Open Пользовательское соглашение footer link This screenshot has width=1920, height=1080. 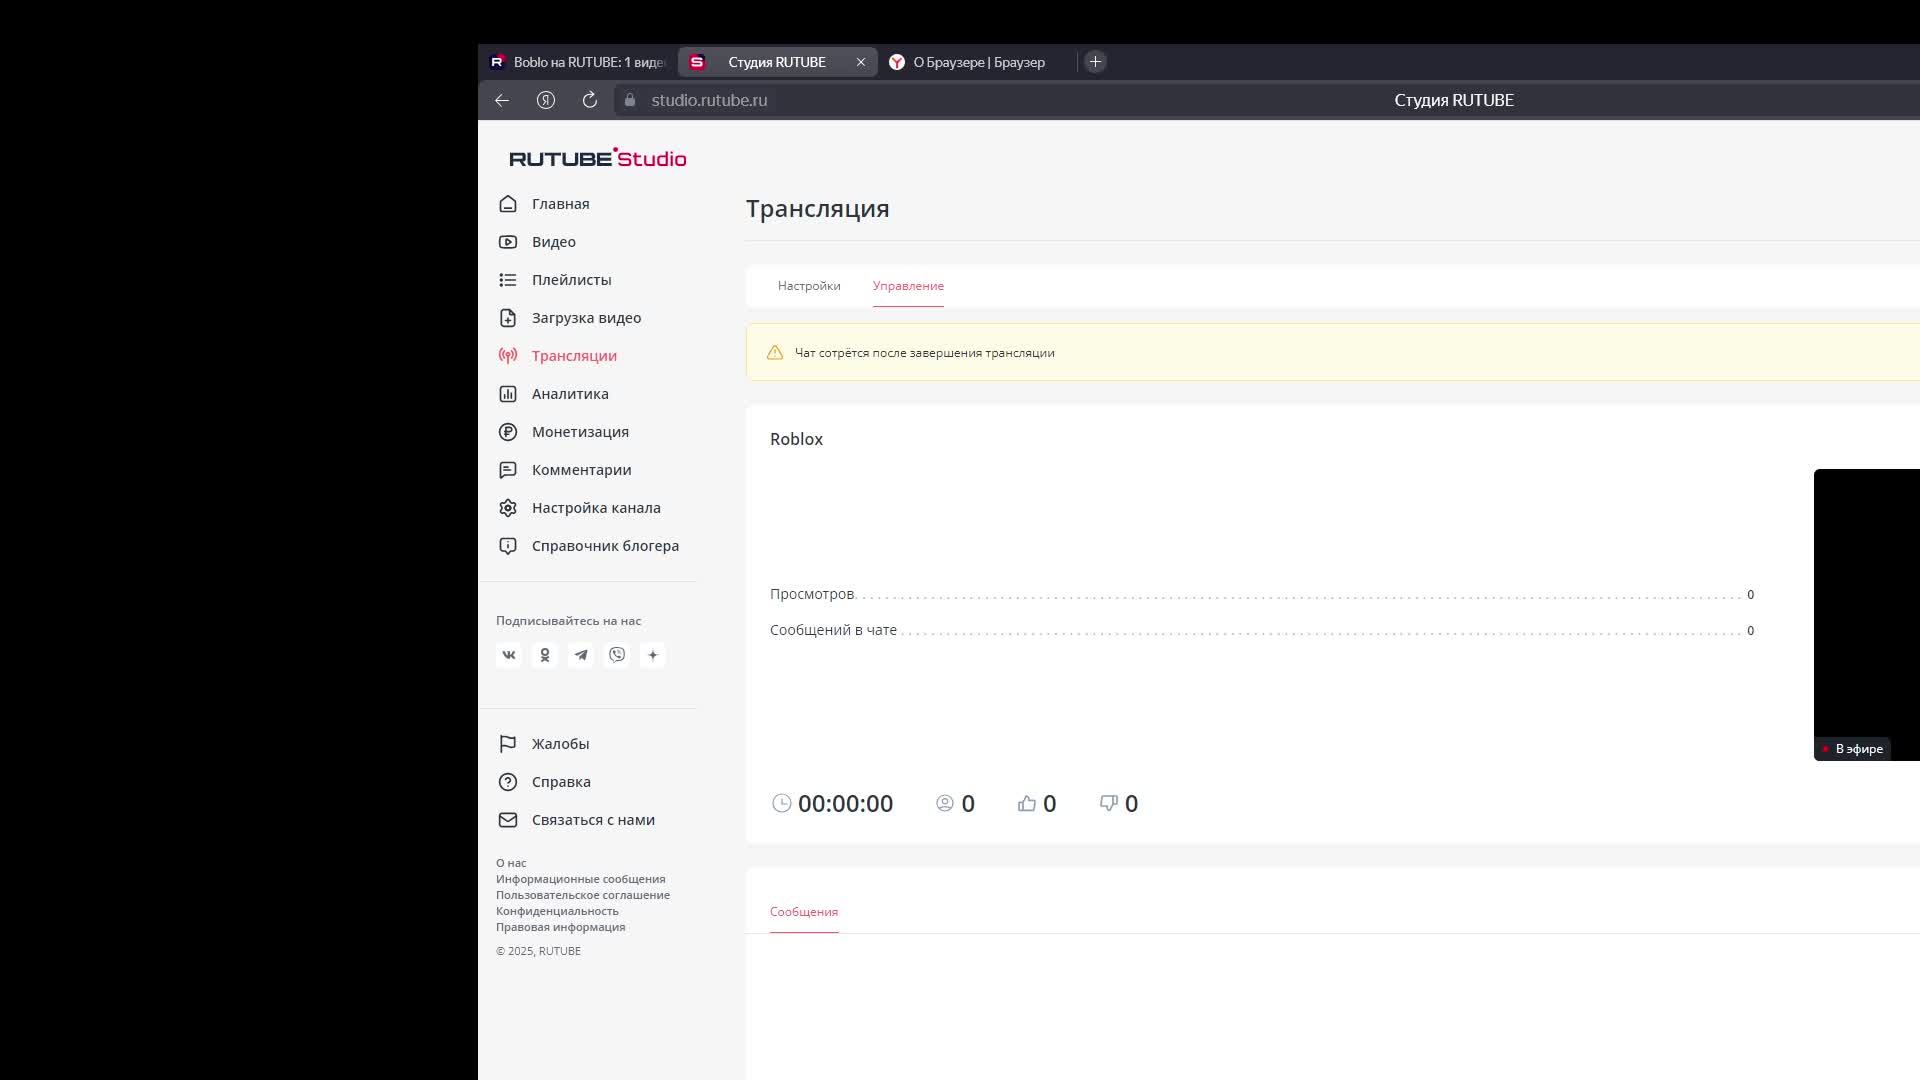pos(583,895)
